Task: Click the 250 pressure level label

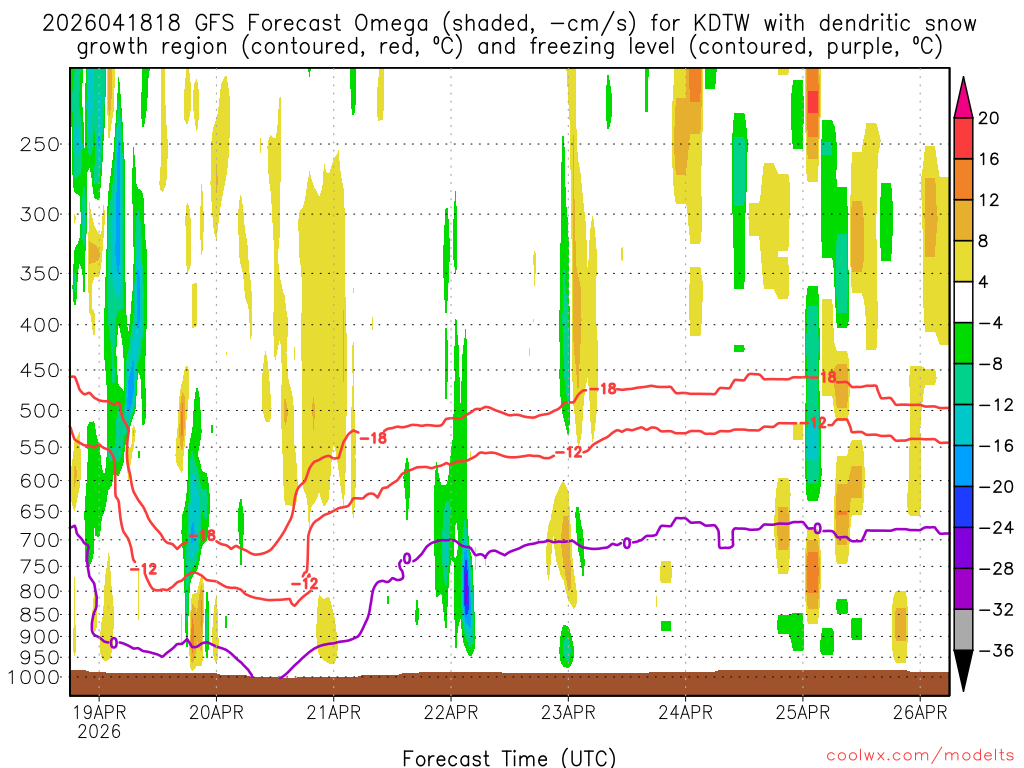Action: pos(40,144)
